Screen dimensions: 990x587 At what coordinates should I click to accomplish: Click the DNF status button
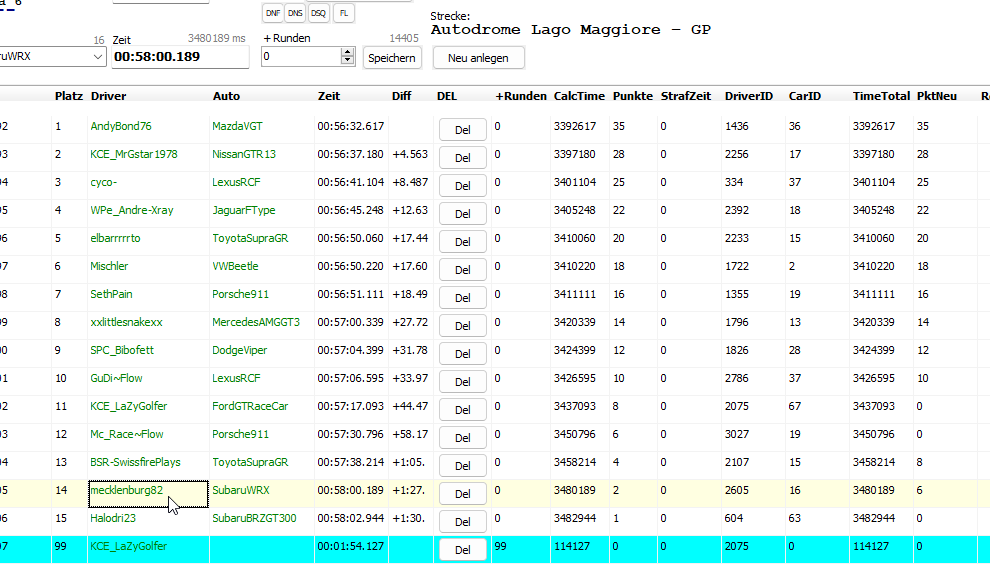tap(271, 13)
